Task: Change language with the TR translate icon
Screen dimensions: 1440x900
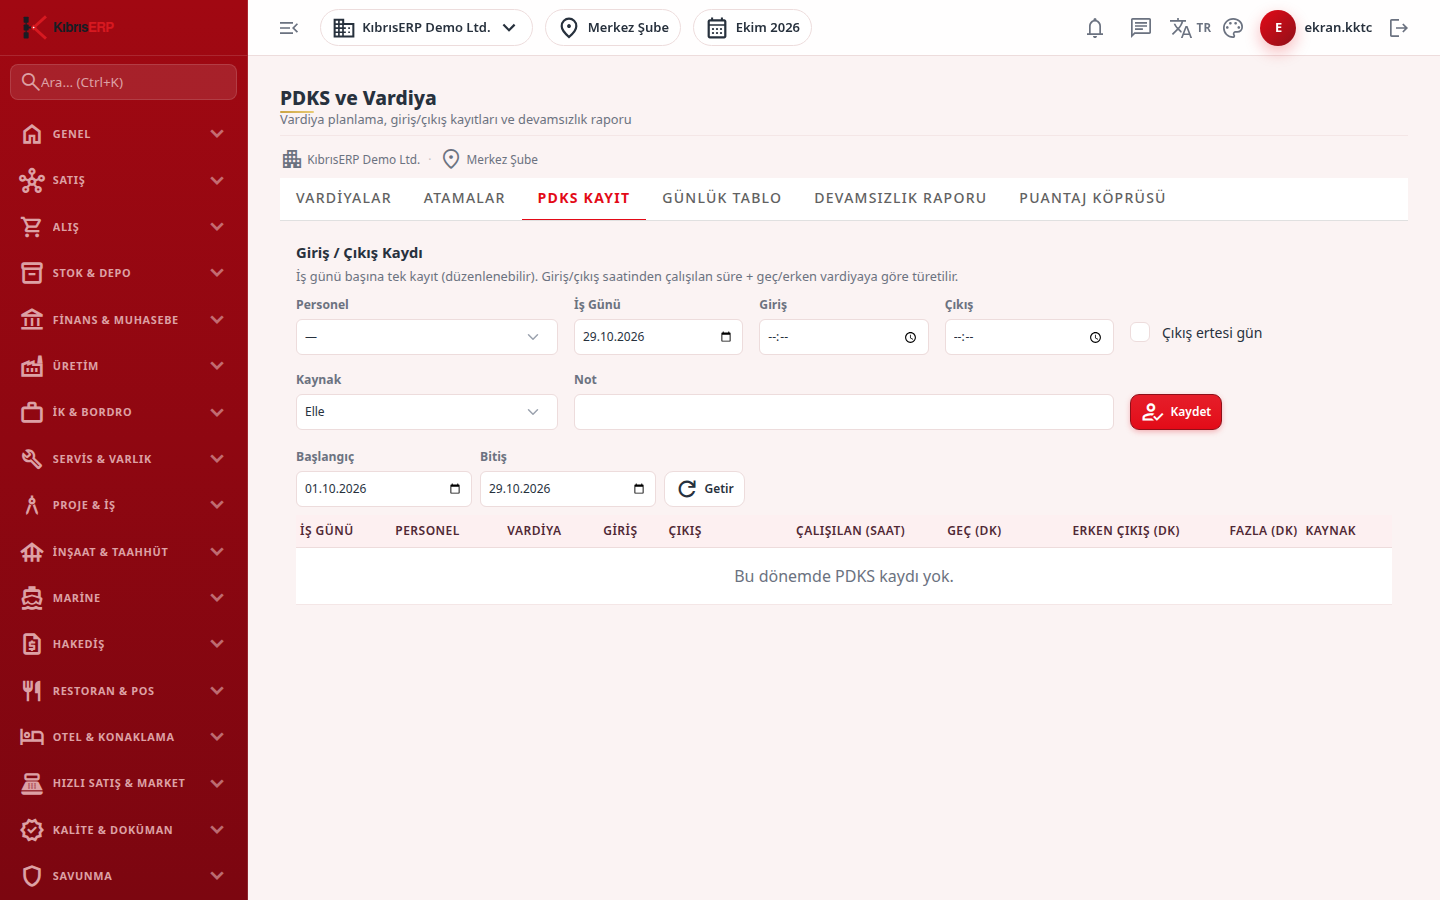Action: pos(1190,28)
